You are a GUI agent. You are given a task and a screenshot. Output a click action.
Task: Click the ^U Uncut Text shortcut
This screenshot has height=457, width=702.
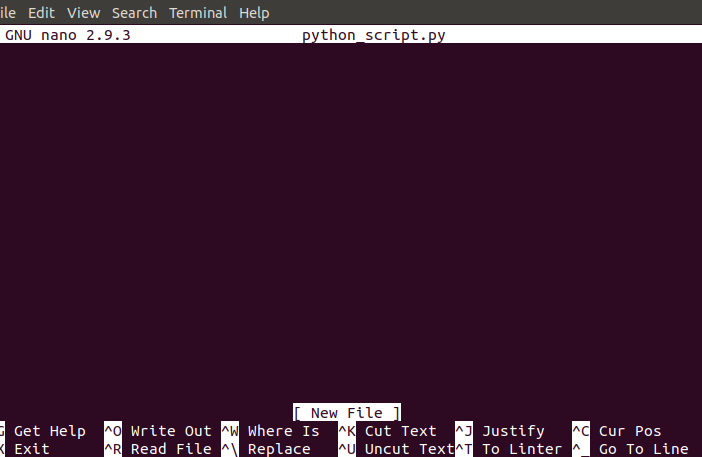tap(396, 448)
